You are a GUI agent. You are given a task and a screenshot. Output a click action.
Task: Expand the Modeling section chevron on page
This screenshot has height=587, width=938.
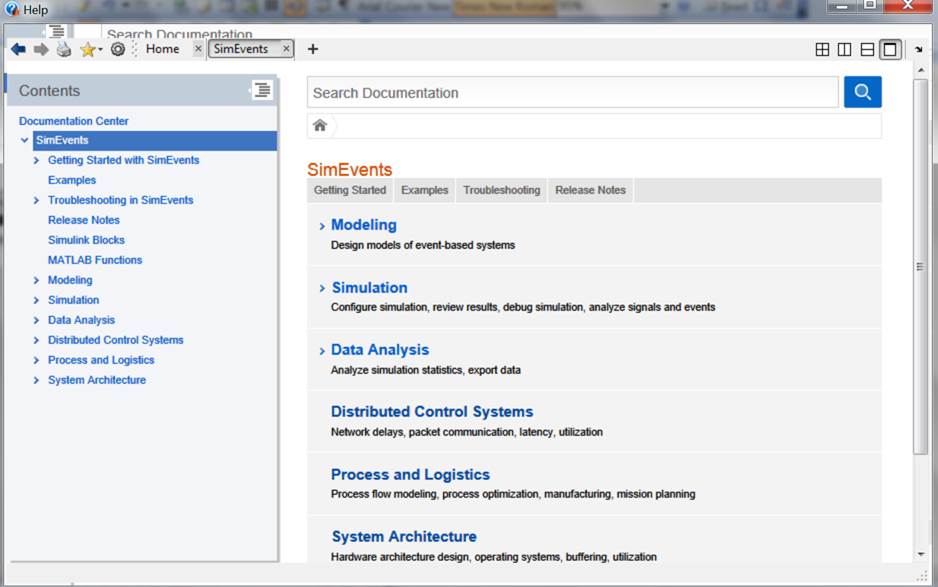[321, 226]
